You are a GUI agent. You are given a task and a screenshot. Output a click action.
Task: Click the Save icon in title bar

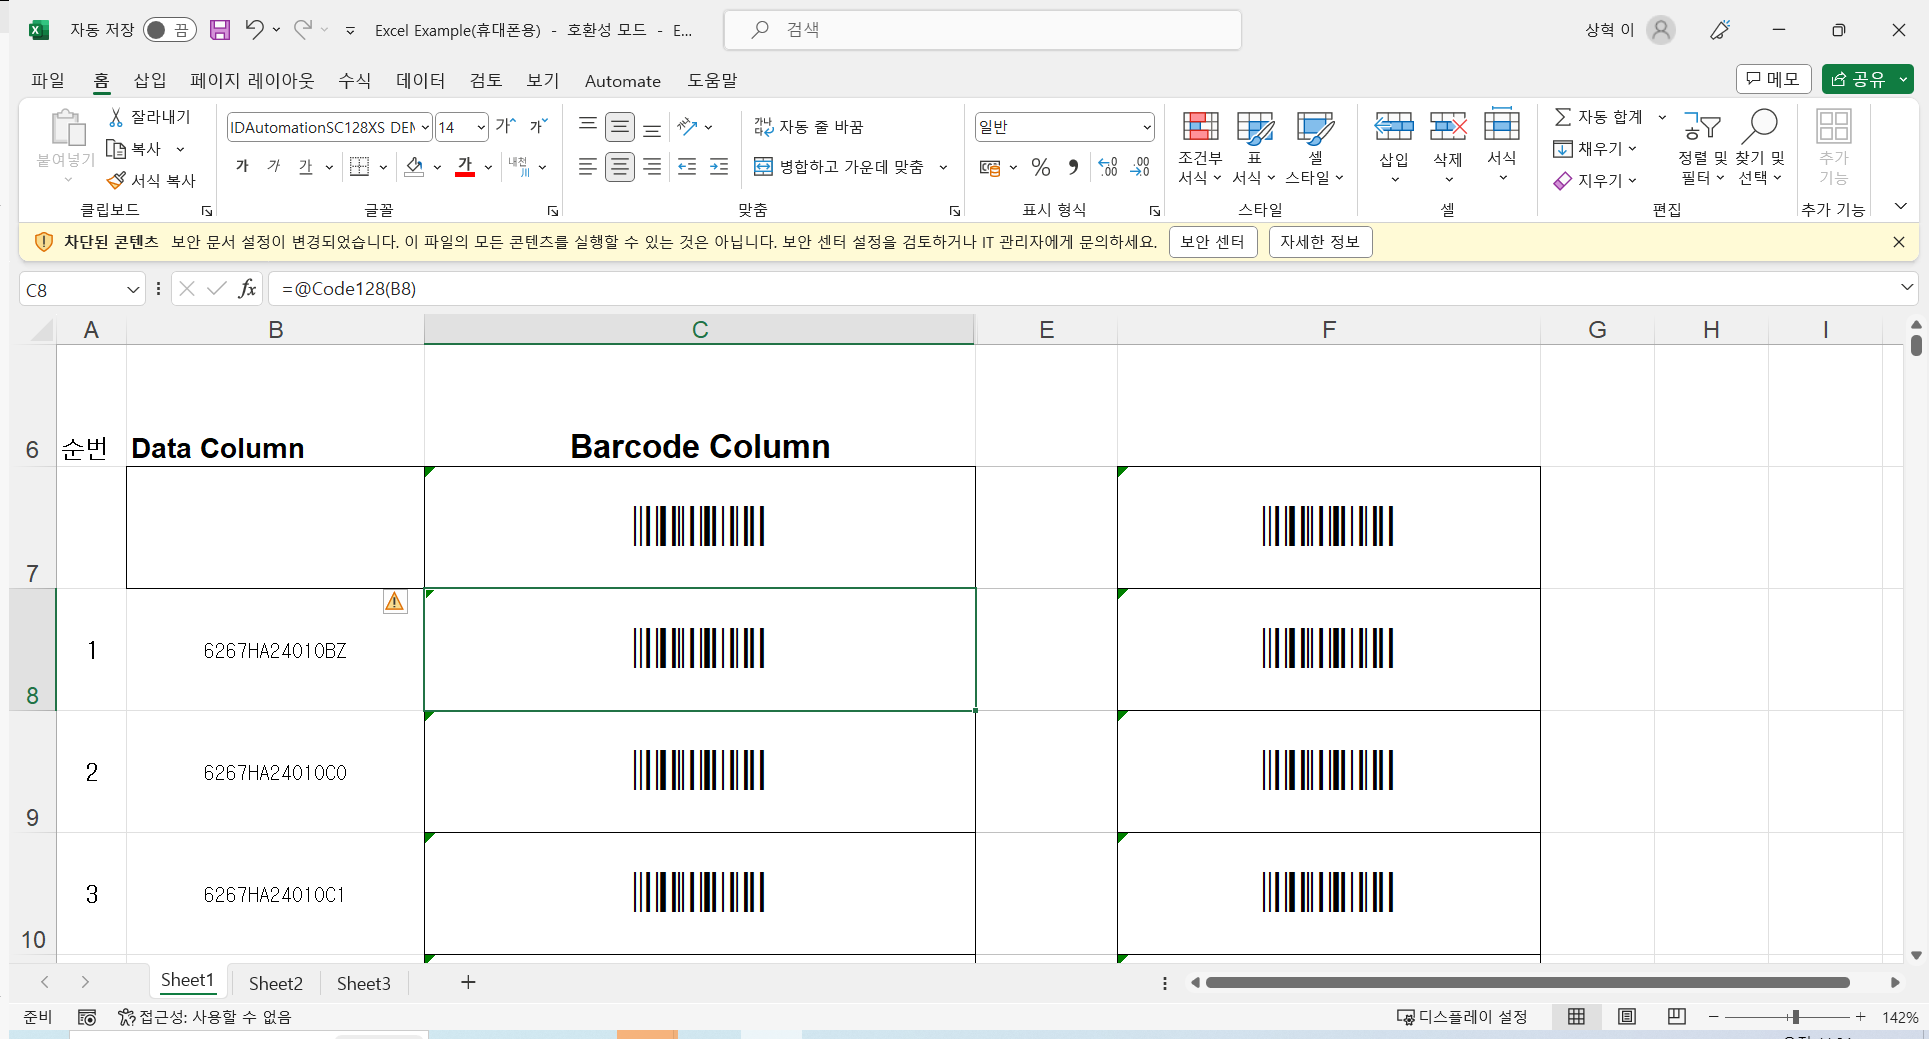[220, 30]
